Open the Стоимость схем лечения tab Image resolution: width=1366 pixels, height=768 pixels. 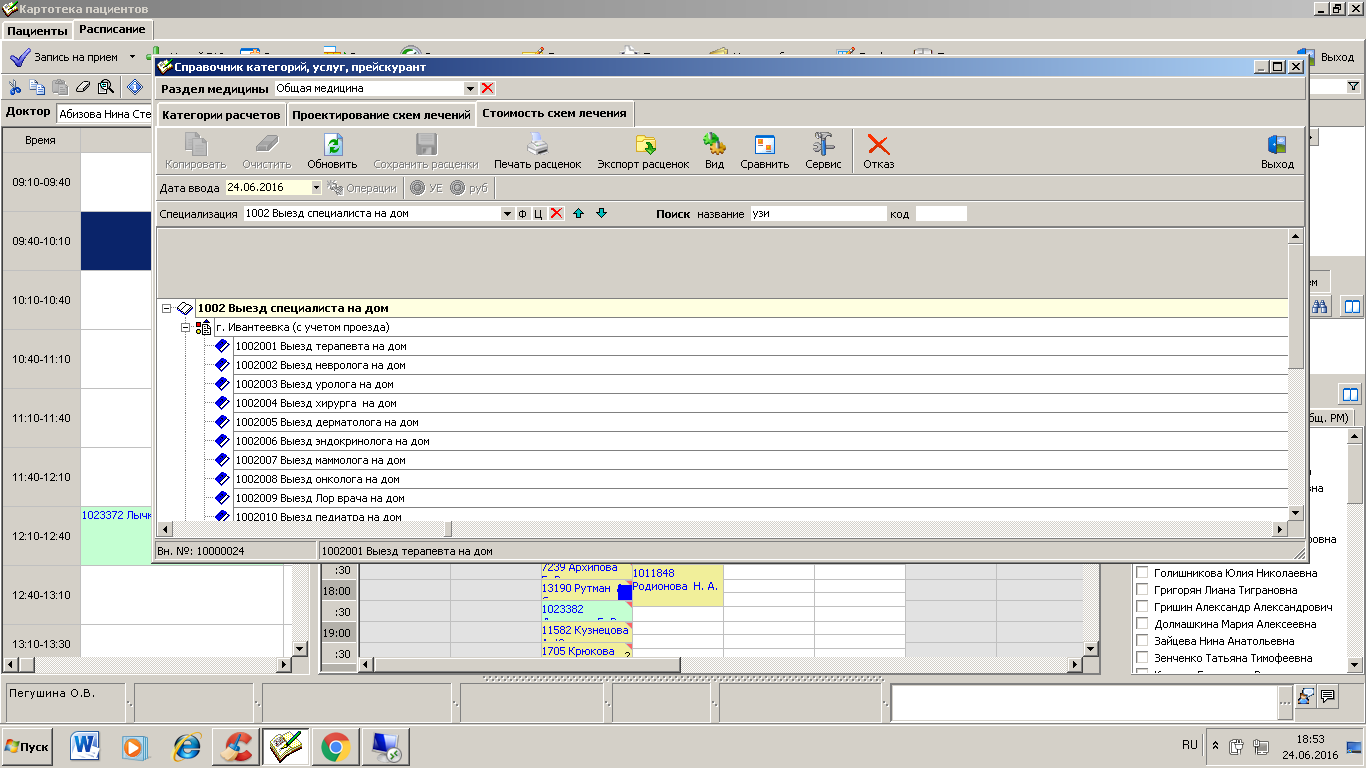[554, 113]
